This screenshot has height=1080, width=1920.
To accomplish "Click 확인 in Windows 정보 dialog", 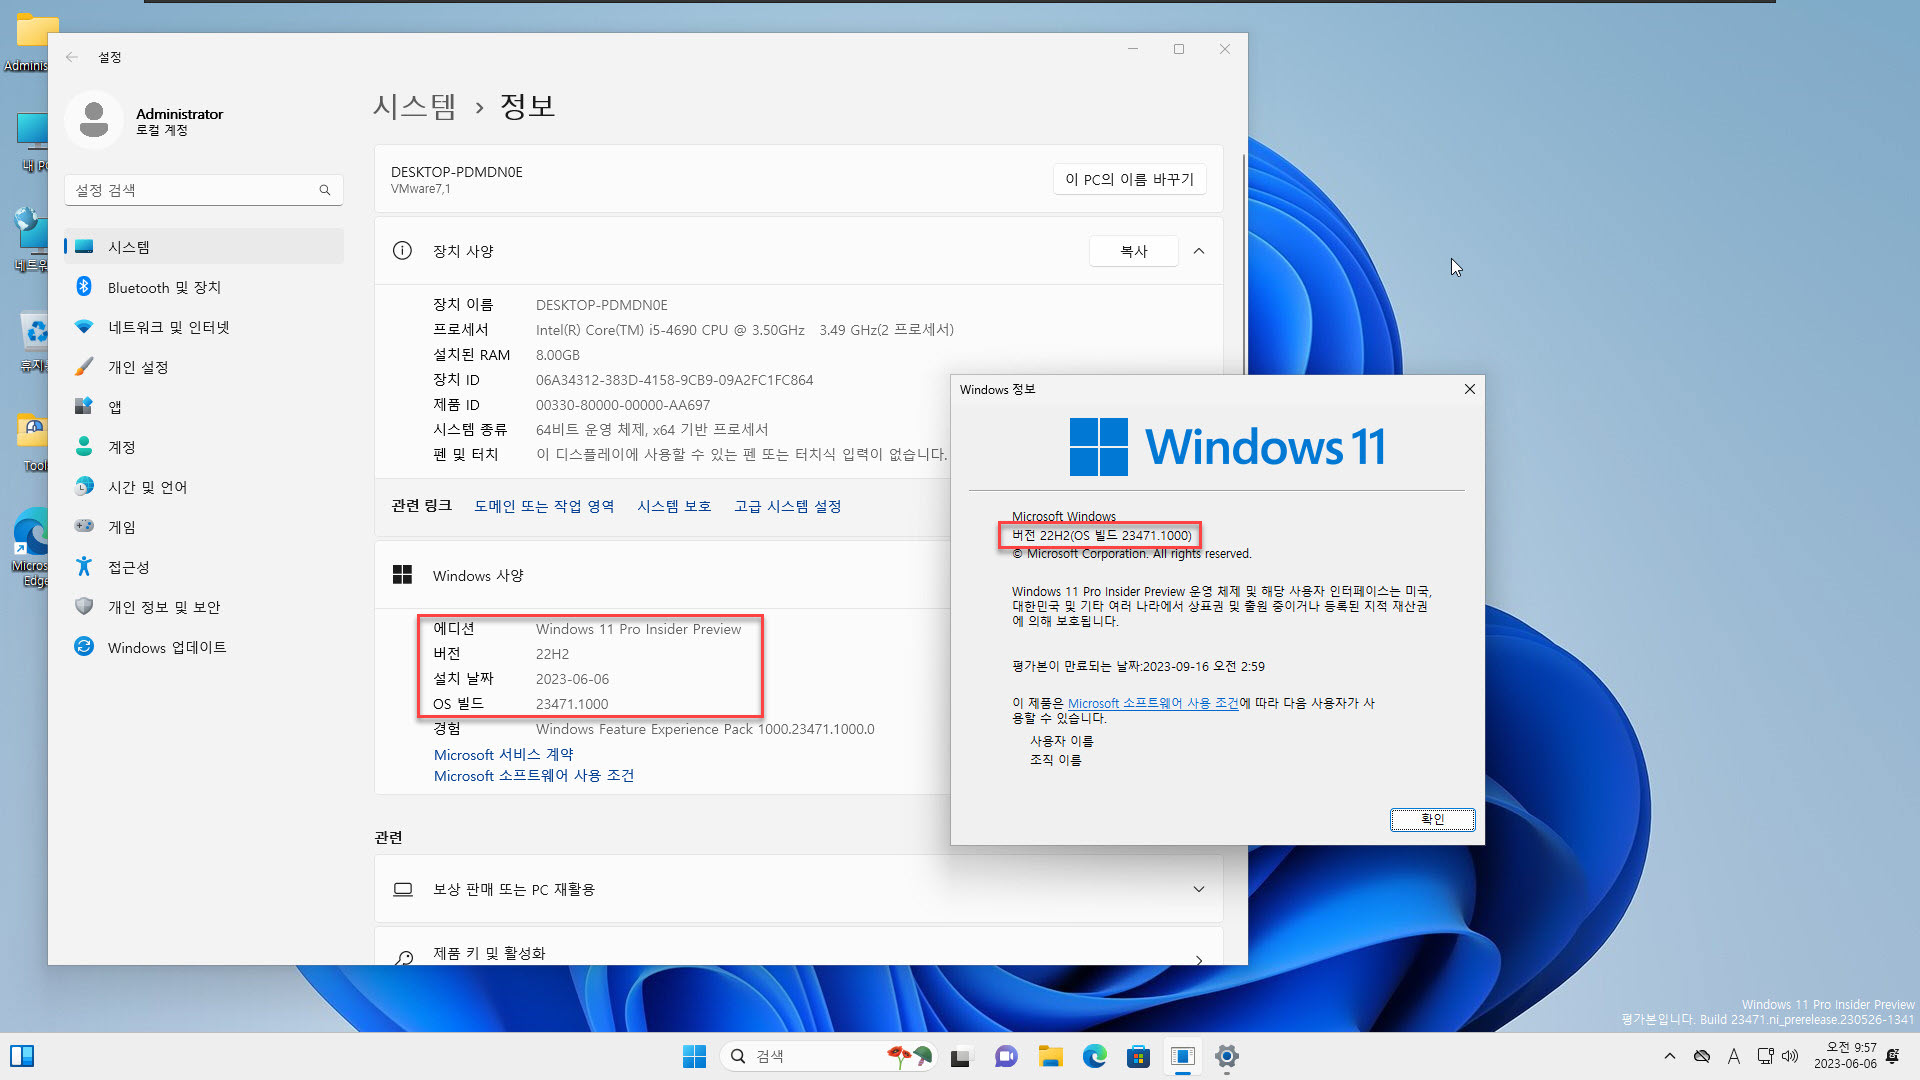I will tap(1432, 819).
